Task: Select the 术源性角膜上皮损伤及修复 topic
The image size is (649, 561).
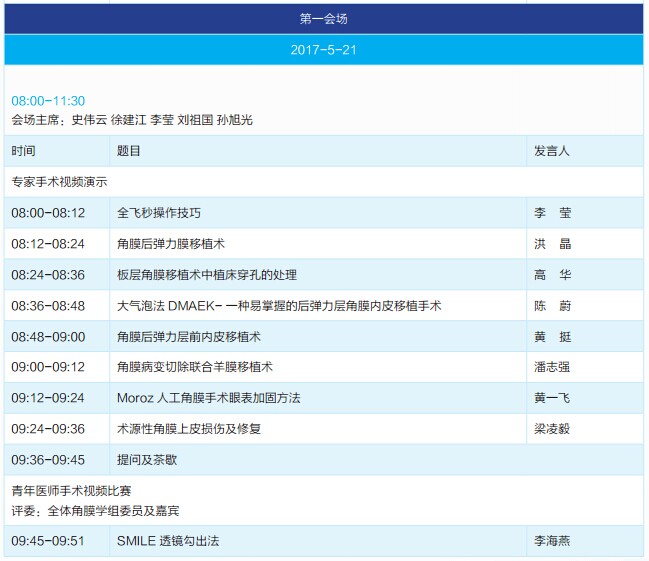Action: click(x=189, y=429)
